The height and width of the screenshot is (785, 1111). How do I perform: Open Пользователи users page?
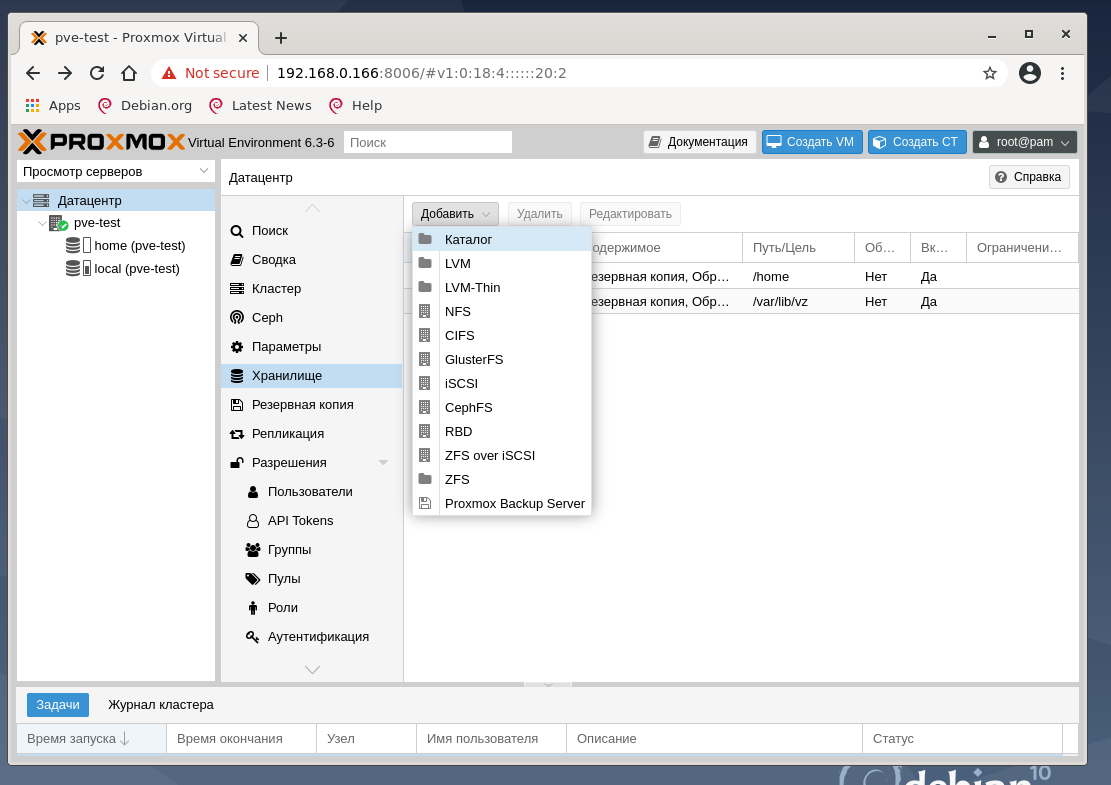click(312, 492)
